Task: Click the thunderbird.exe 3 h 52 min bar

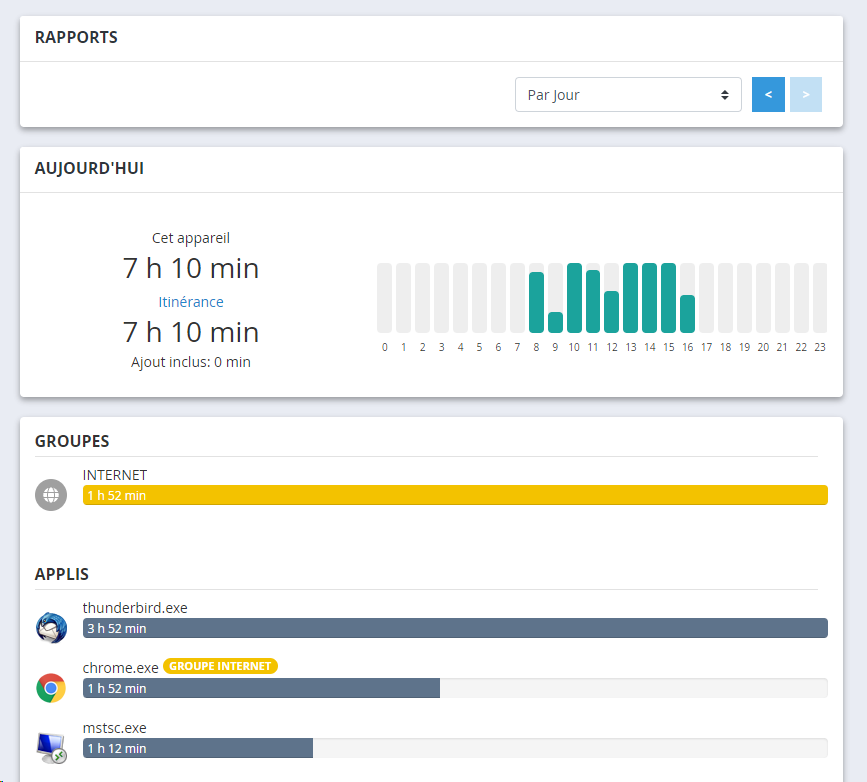Action: click(x=455, y=628)
